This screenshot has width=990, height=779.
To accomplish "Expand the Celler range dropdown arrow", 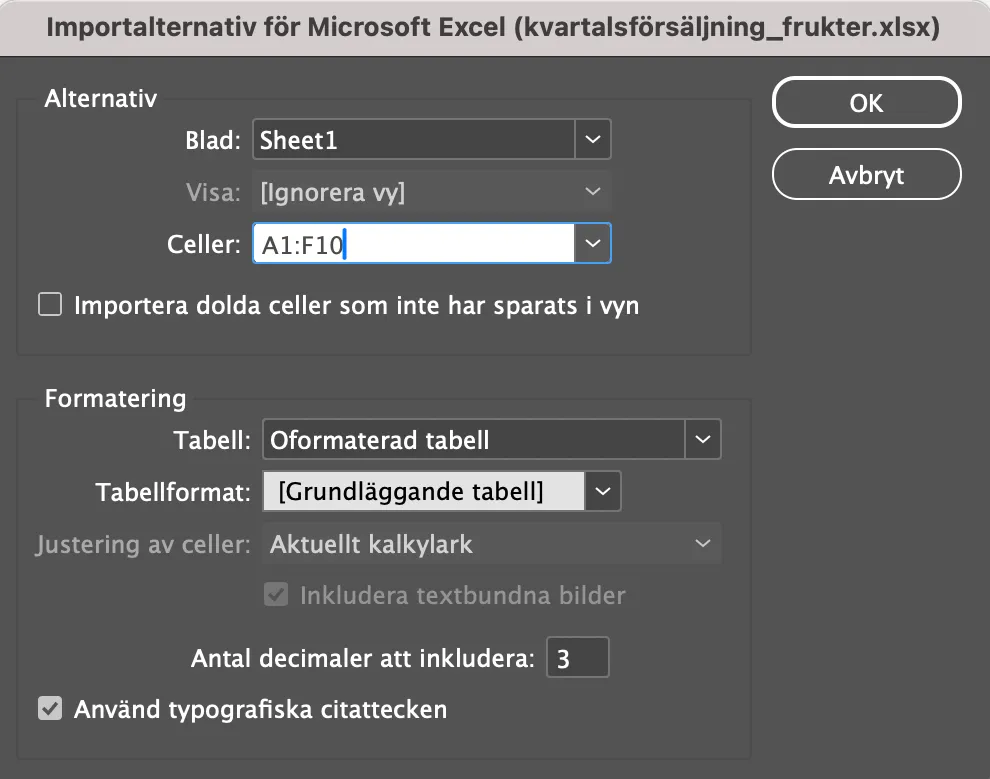I will (592, 243).
